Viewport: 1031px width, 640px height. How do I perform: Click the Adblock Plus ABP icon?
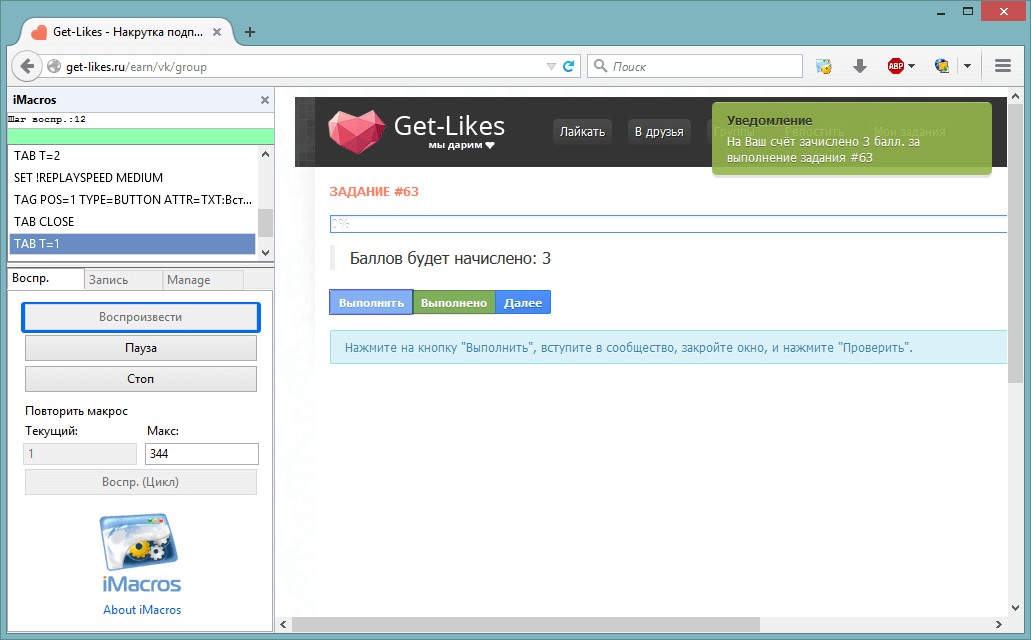click(x=896, y=66)
